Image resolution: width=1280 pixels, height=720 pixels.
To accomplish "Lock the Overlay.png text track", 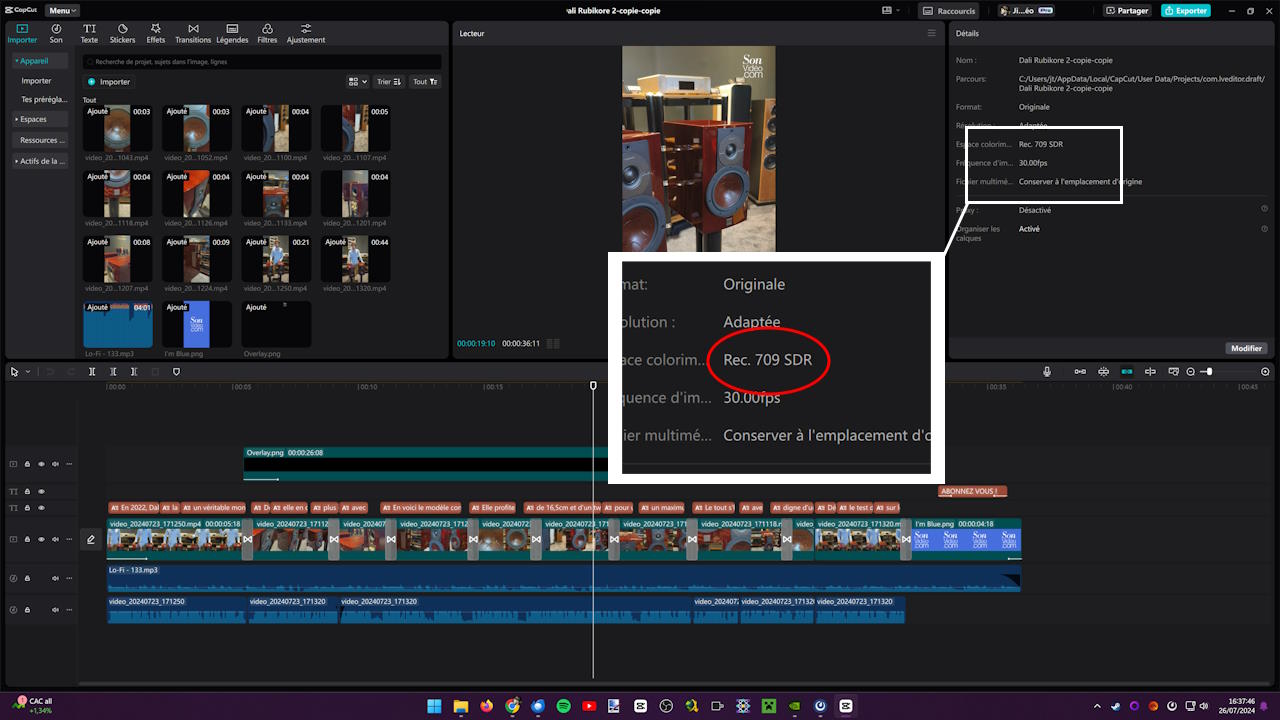I will (x=27, y=465).
